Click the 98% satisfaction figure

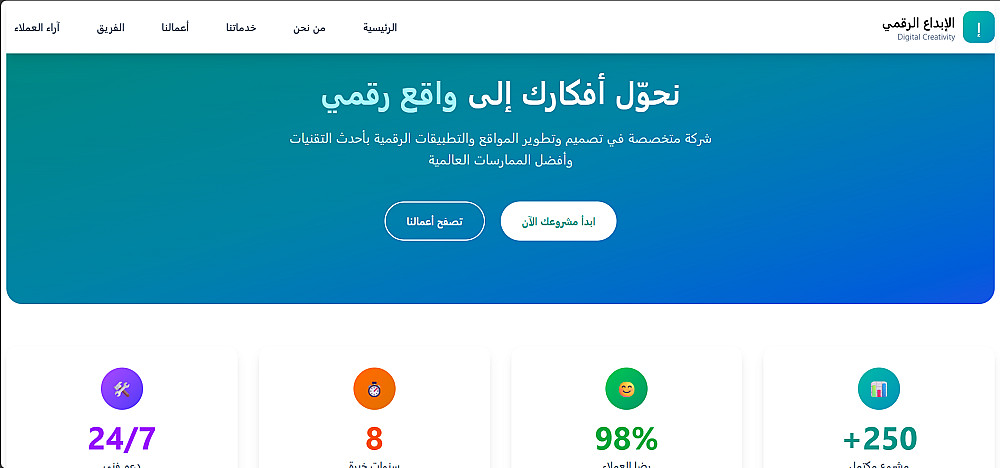point(627,439)
